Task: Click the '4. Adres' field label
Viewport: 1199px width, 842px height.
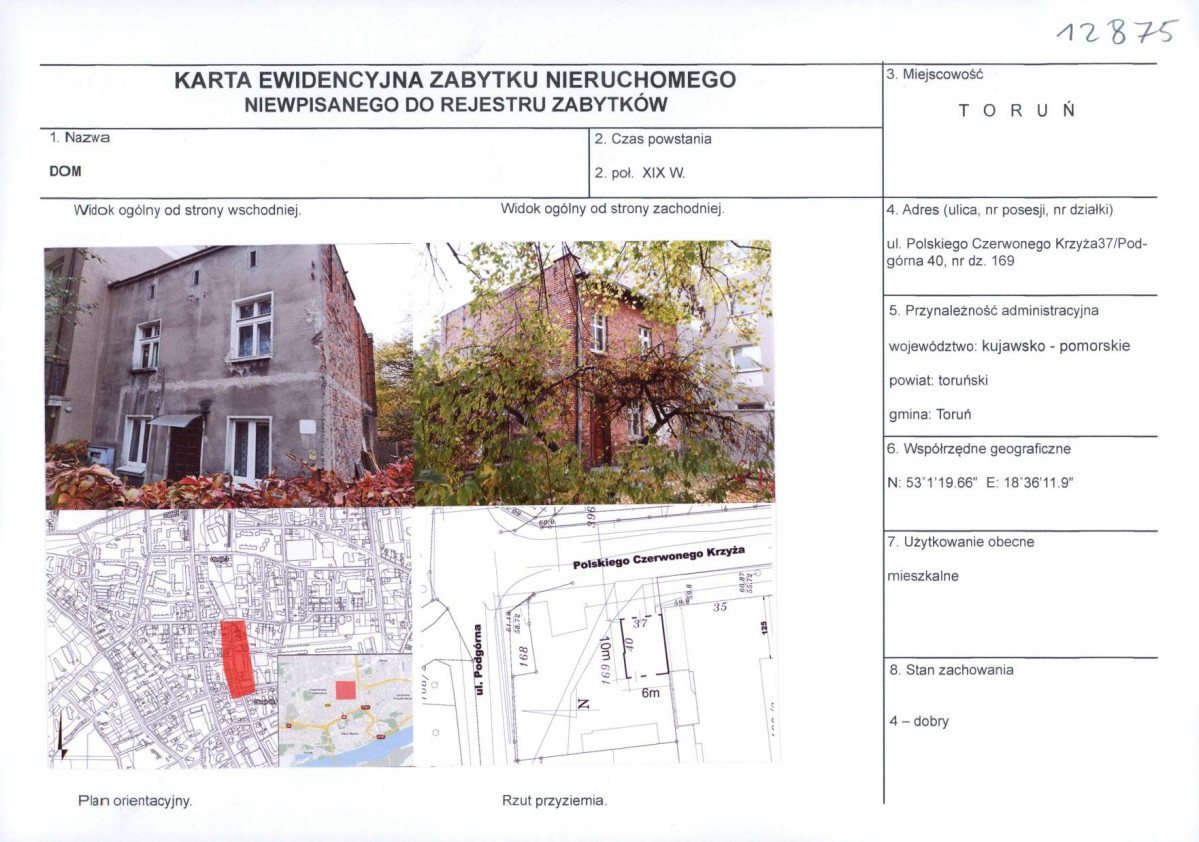Action: tap(999, 210)
